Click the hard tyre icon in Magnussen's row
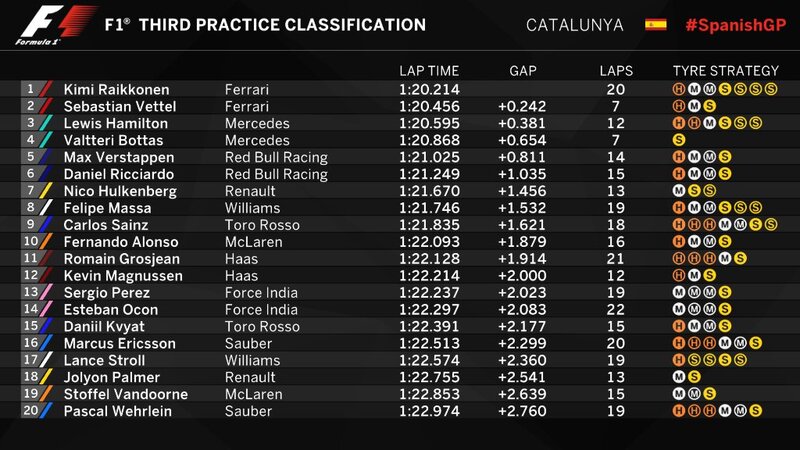The width and height of the screenshot is (800, 450). click(679, 275)
